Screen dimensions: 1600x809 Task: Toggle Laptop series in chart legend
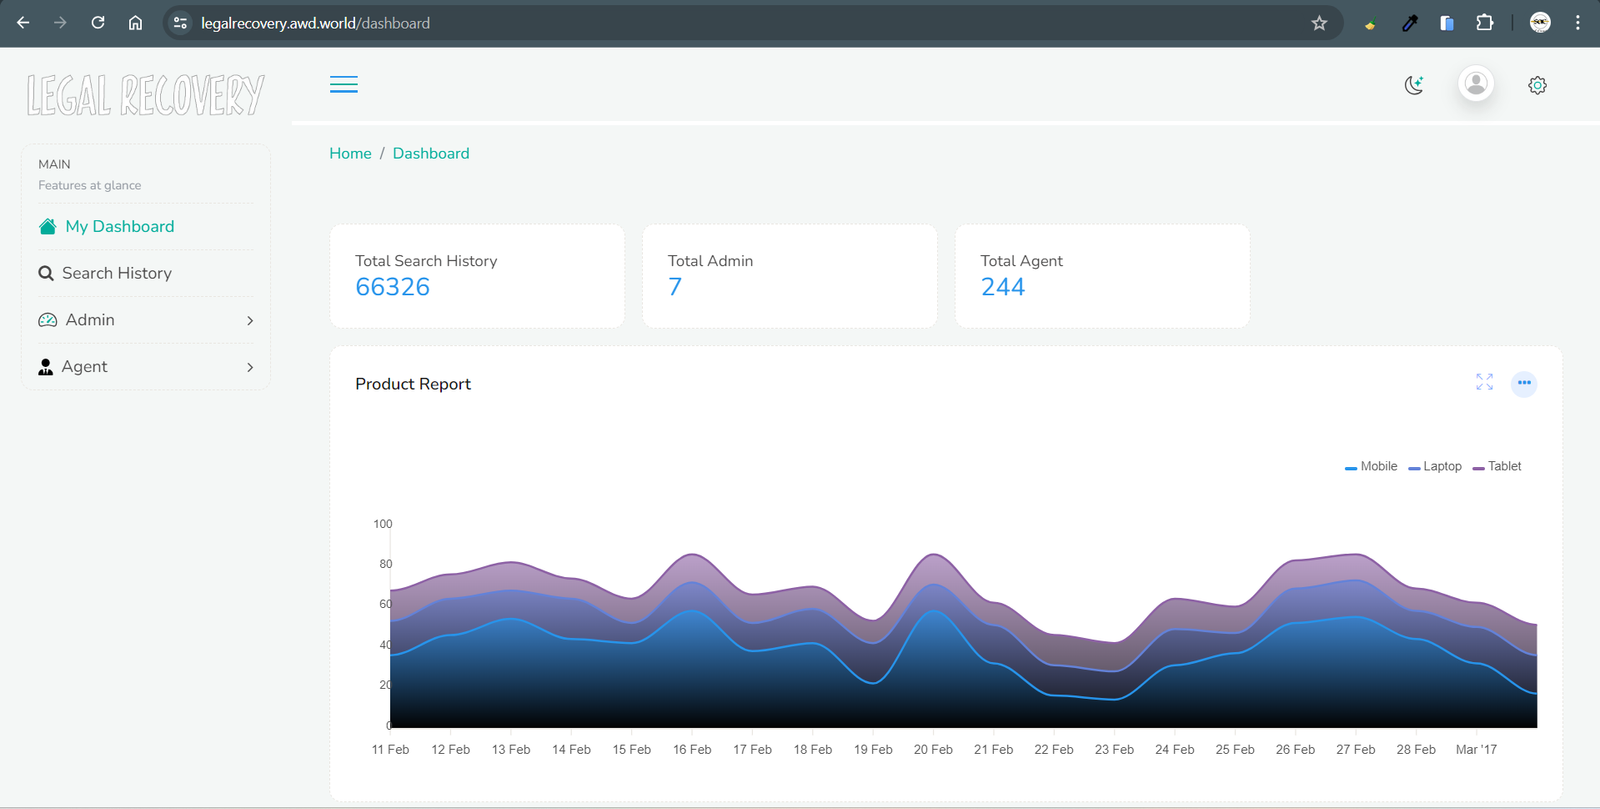pos(1435,466)
